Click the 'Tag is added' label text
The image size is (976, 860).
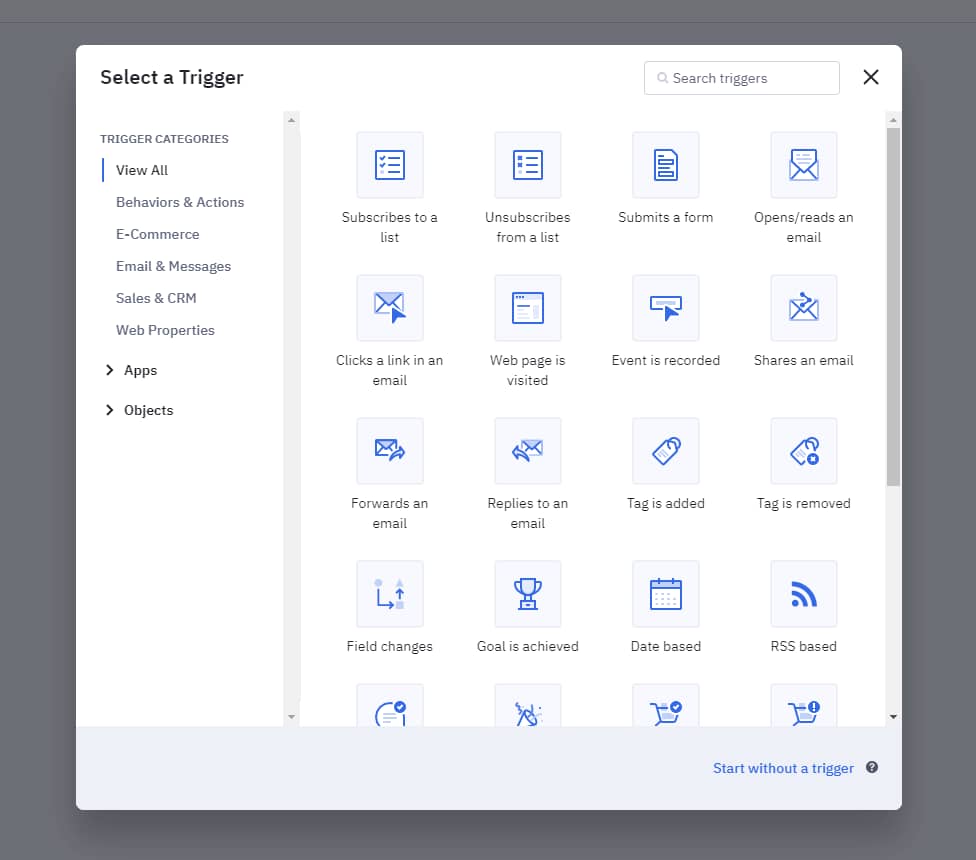point(665,503)
